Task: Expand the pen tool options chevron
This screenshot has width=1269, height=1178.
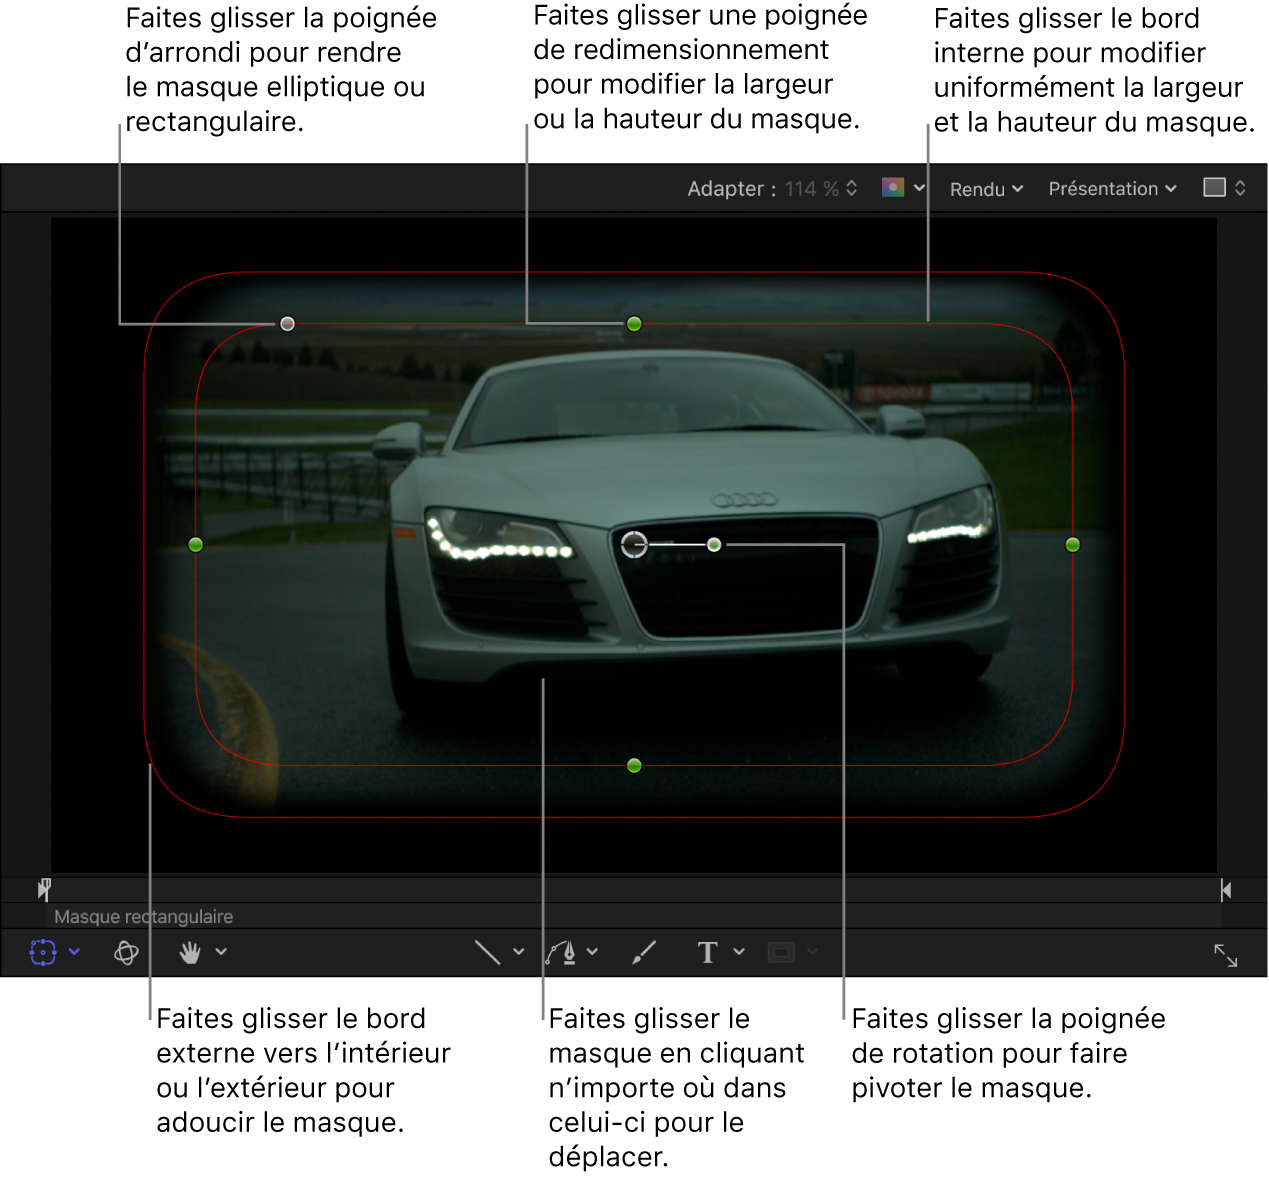Action: tap(592, 952)
